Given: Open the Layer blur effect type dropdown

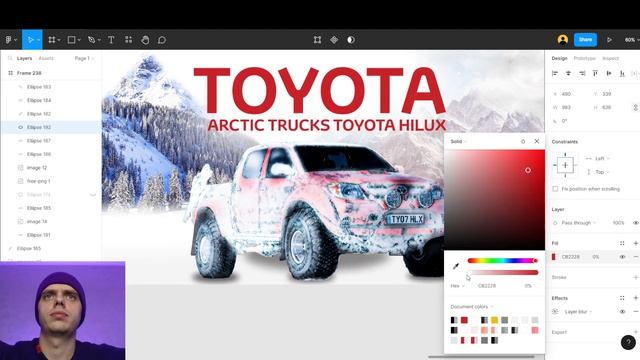Looking at the screenshot, I should 578,311.
